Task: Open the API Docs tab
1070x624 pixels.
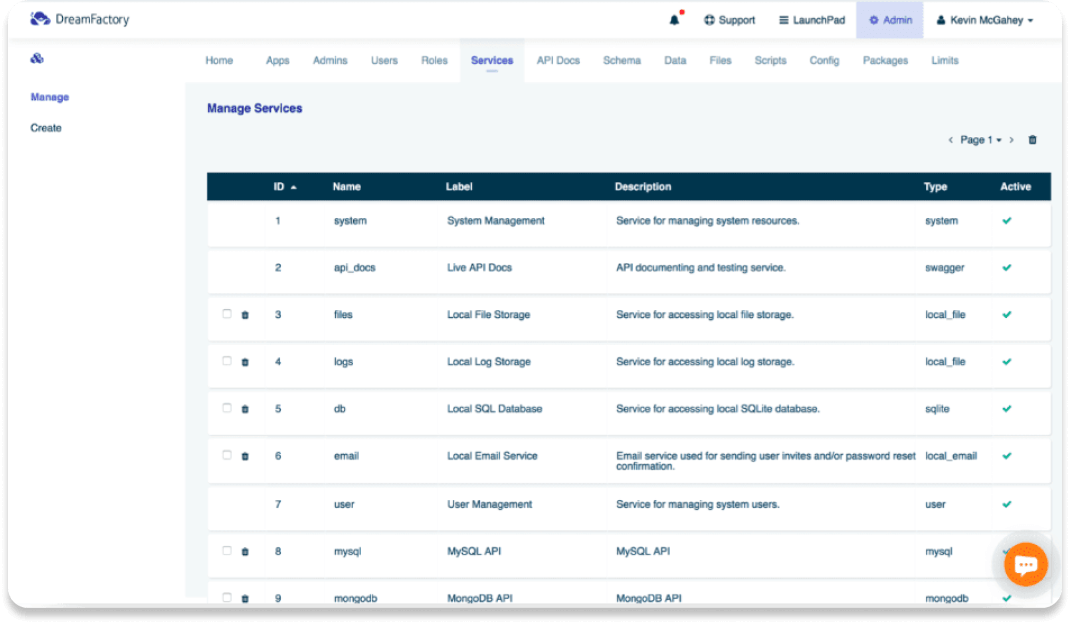Action: click(x=558, y=60)
